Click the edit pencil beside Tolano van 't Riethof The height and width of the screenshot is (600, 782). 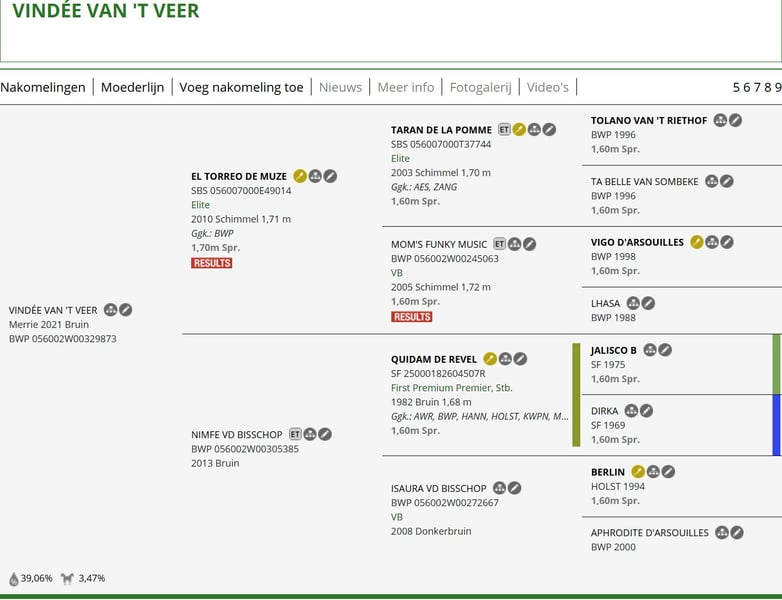(735, 120)
